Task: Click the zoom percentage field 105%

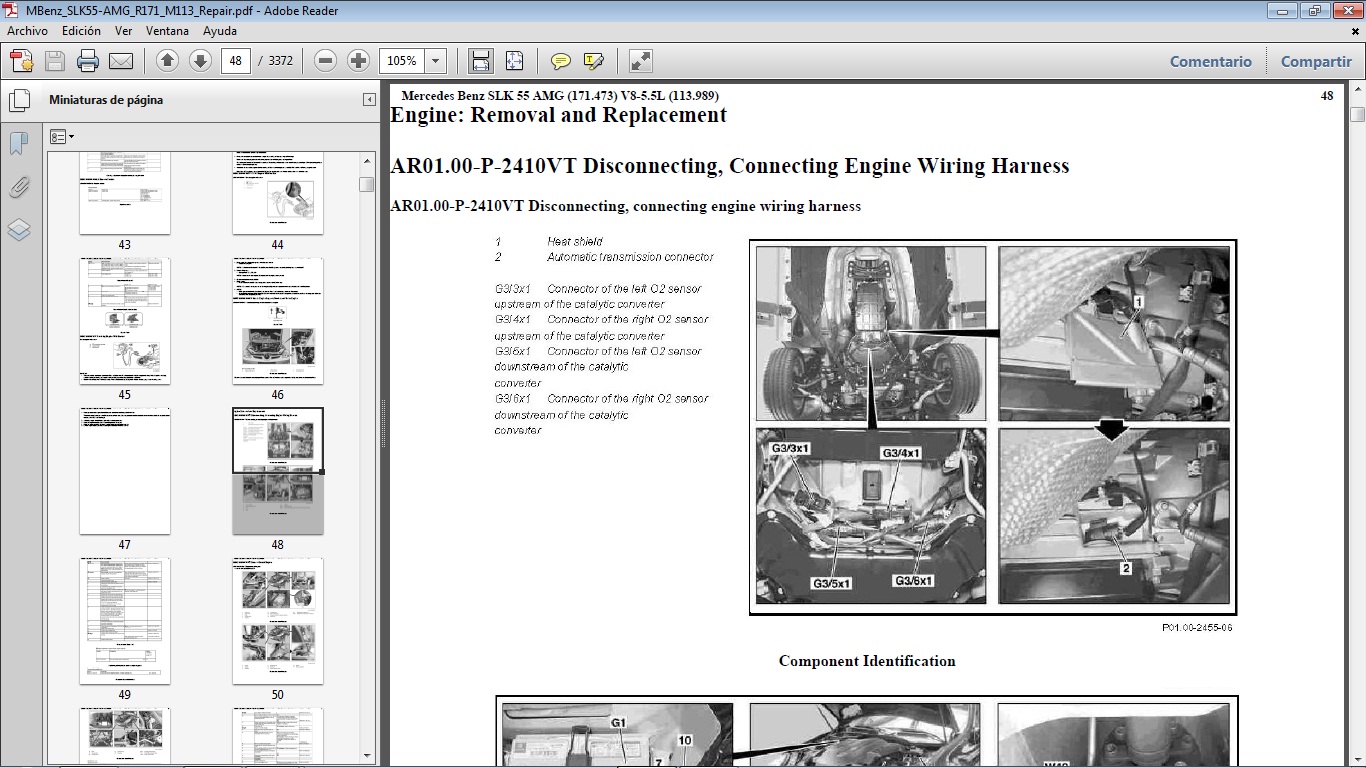Action: point(402,61)
